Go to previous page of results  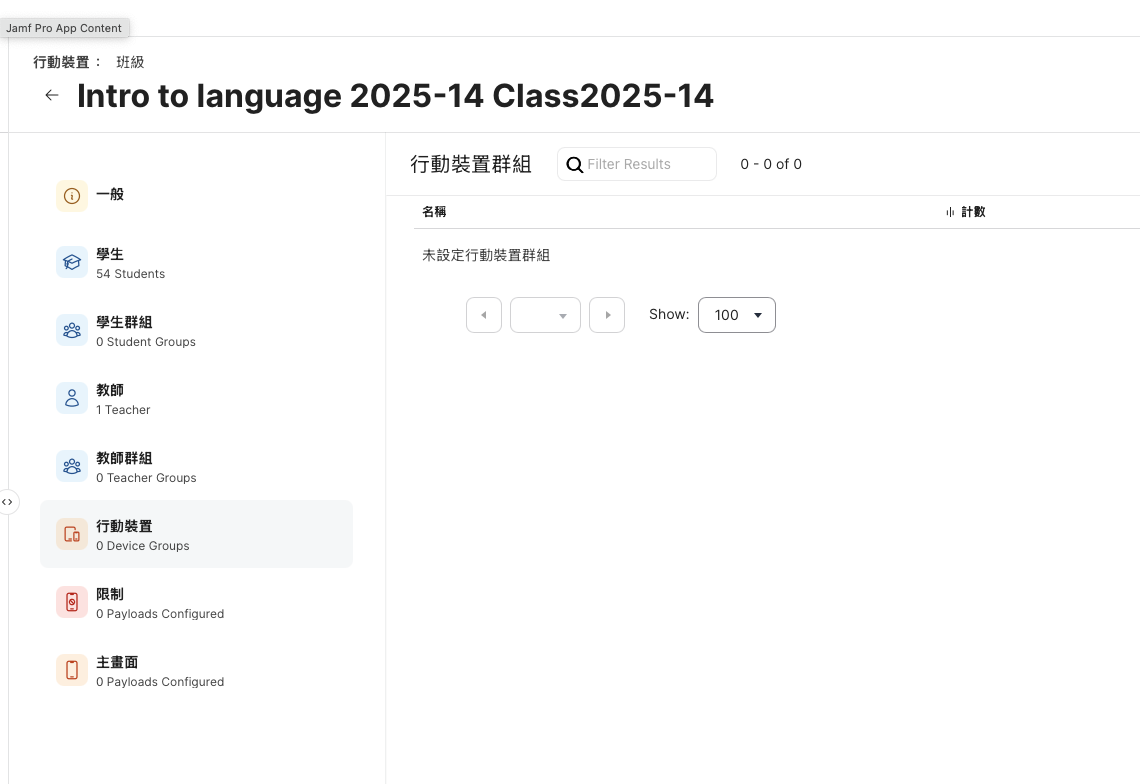click(x=484, y=315)
